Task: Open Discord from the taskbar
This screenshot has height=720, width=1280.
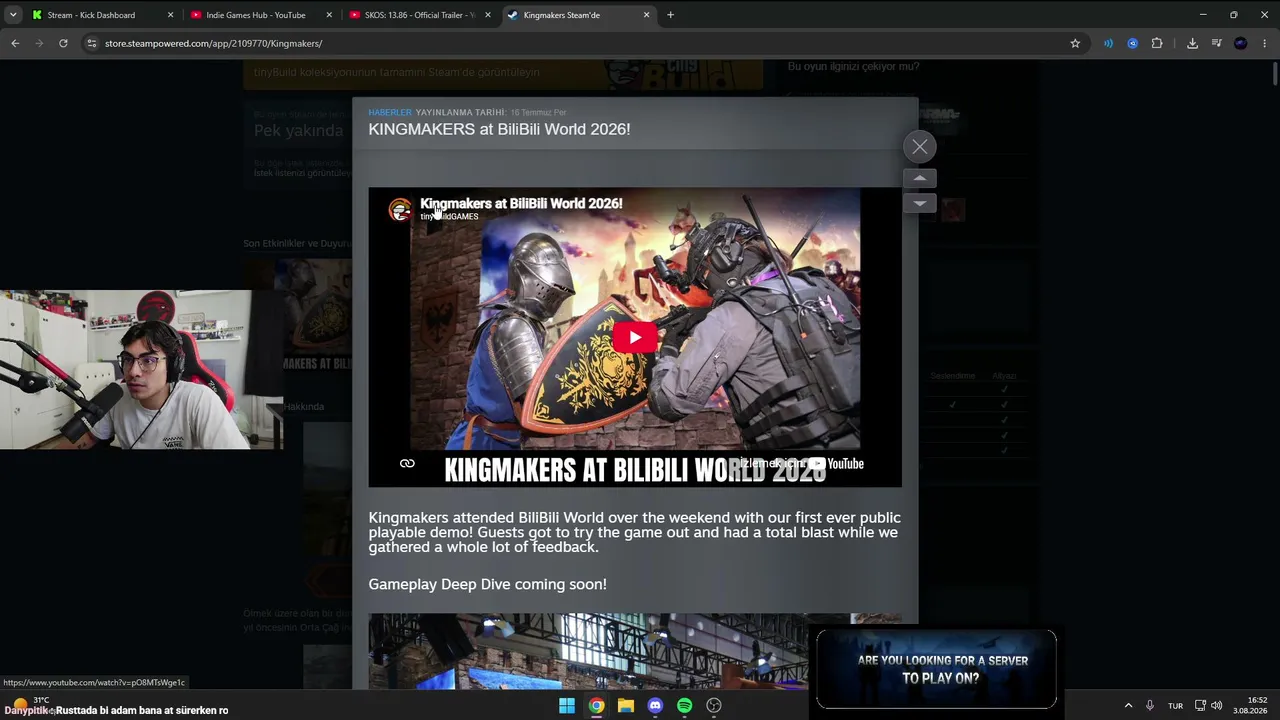Action: coord(655,705)
